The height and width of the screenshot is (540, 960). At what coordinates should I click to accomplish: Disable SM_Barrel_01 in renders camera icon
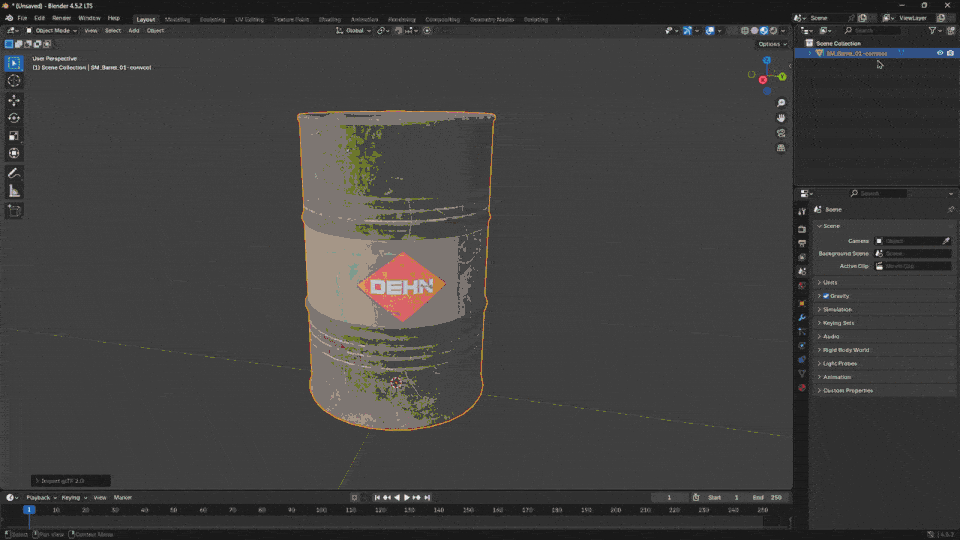tap(950, 53)
